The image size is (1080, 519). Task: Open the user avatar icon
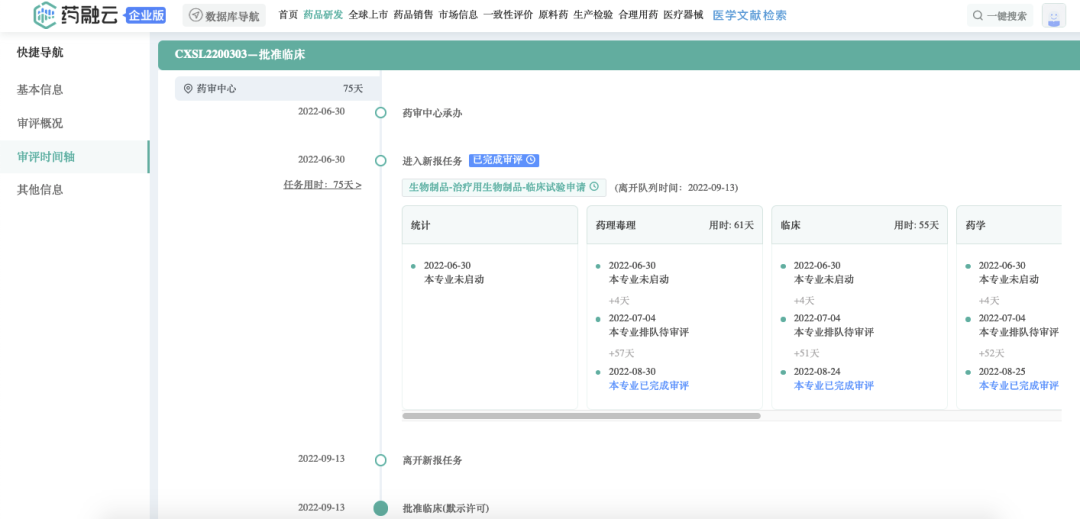(x=1053, y=16)
